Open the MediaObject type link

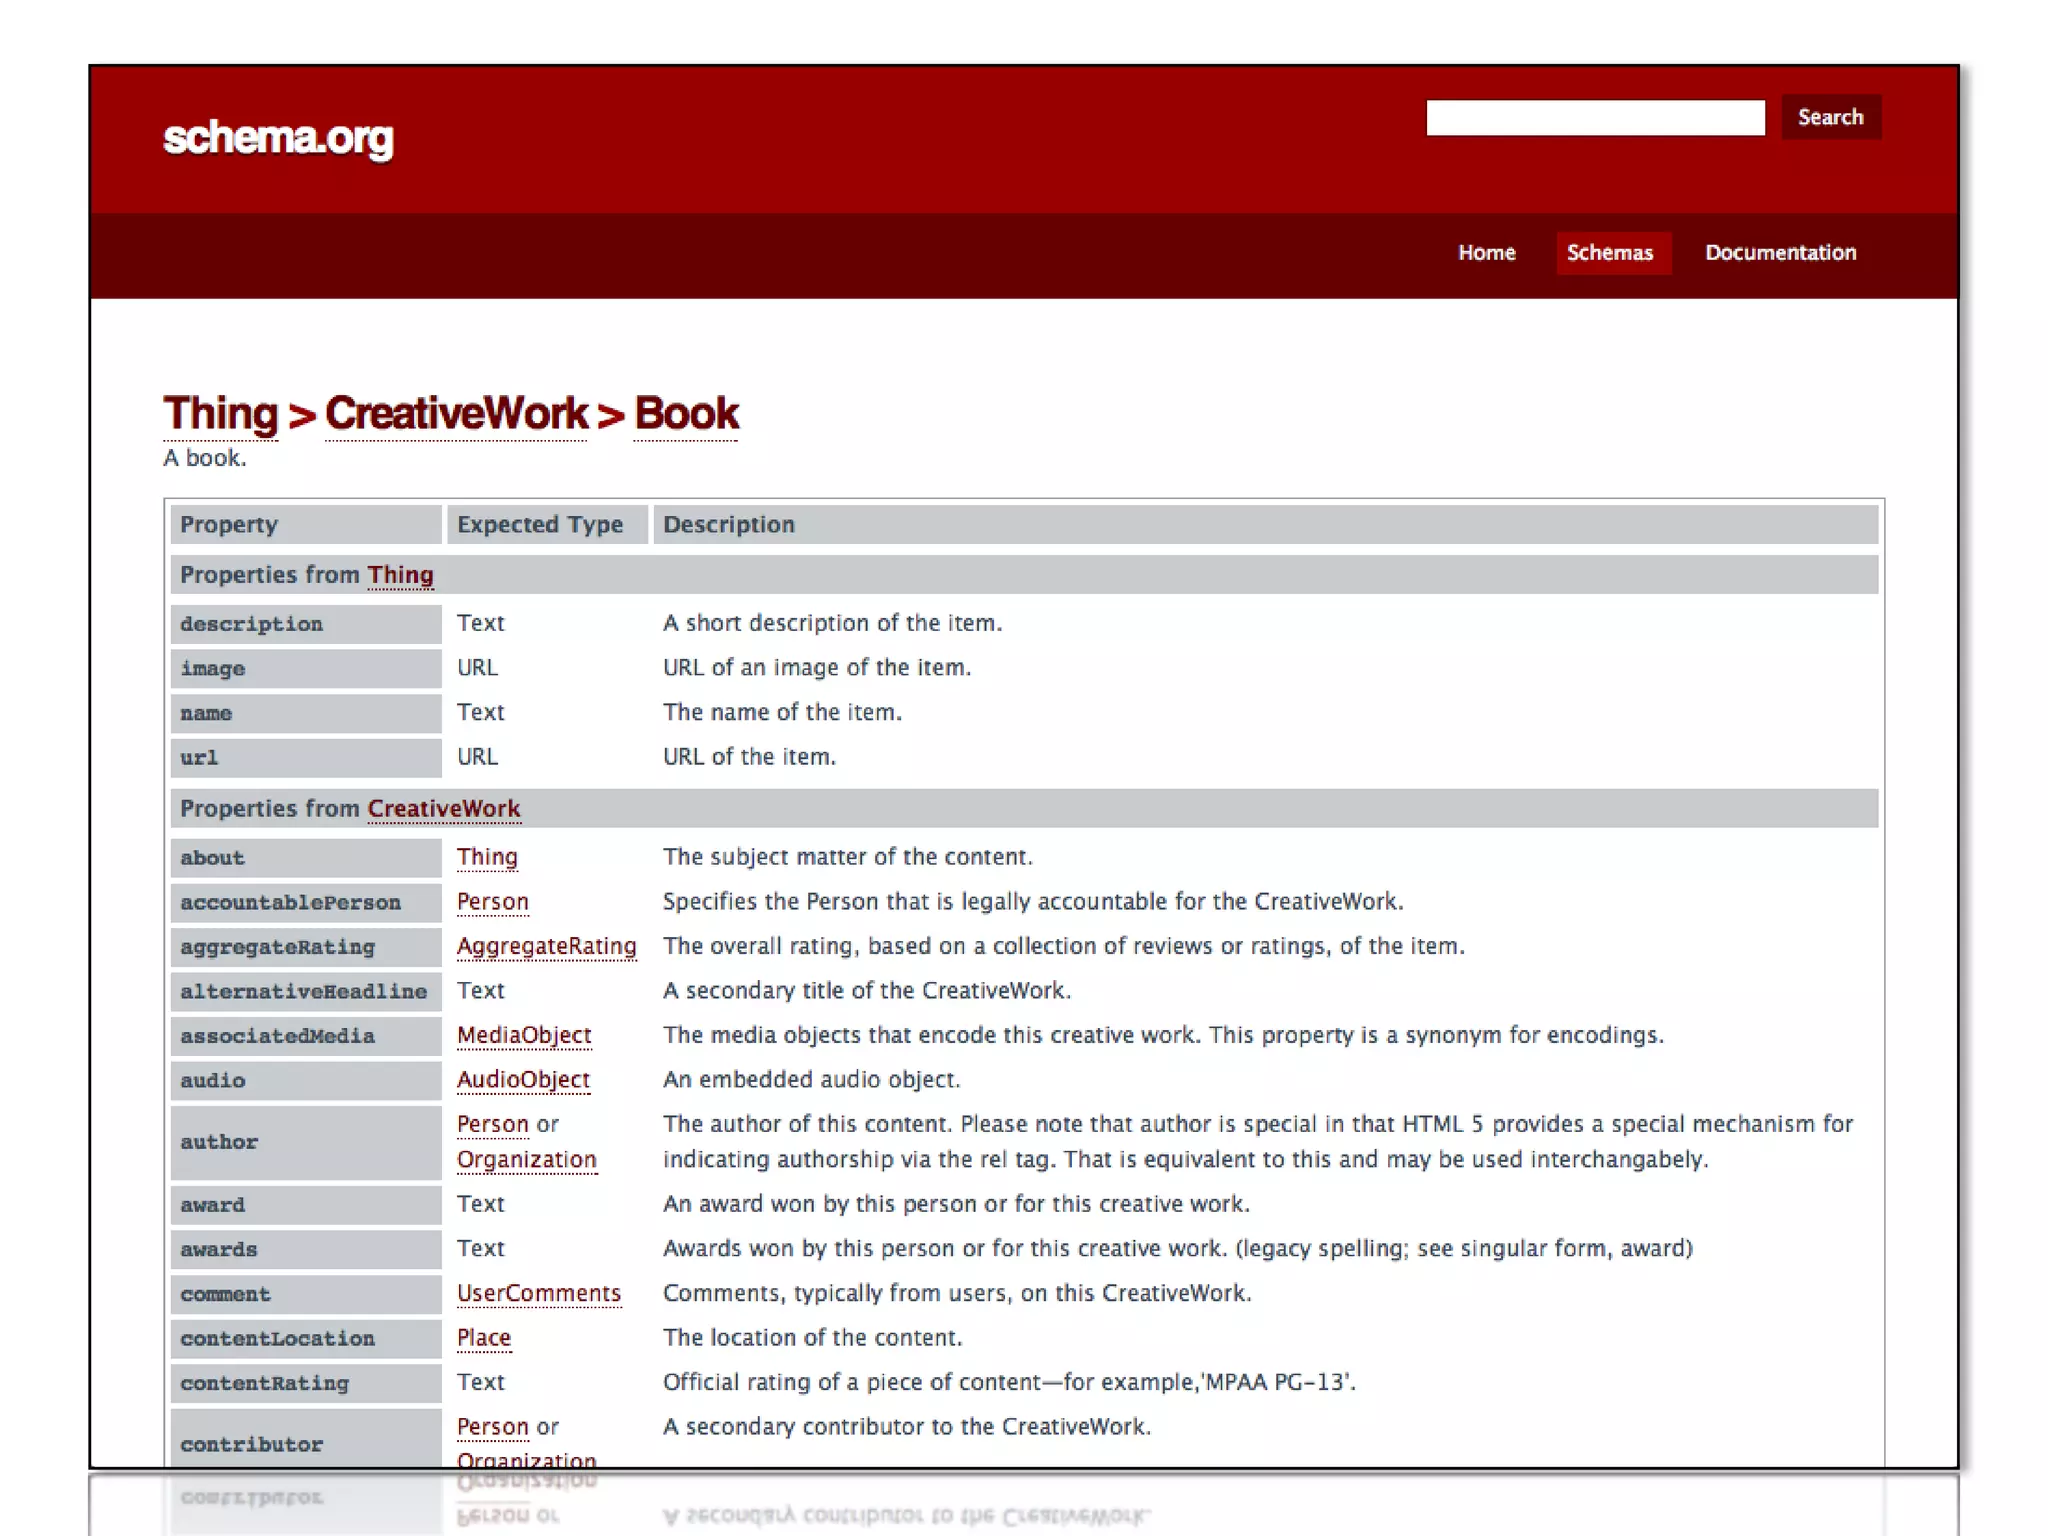click(524, 1035)
